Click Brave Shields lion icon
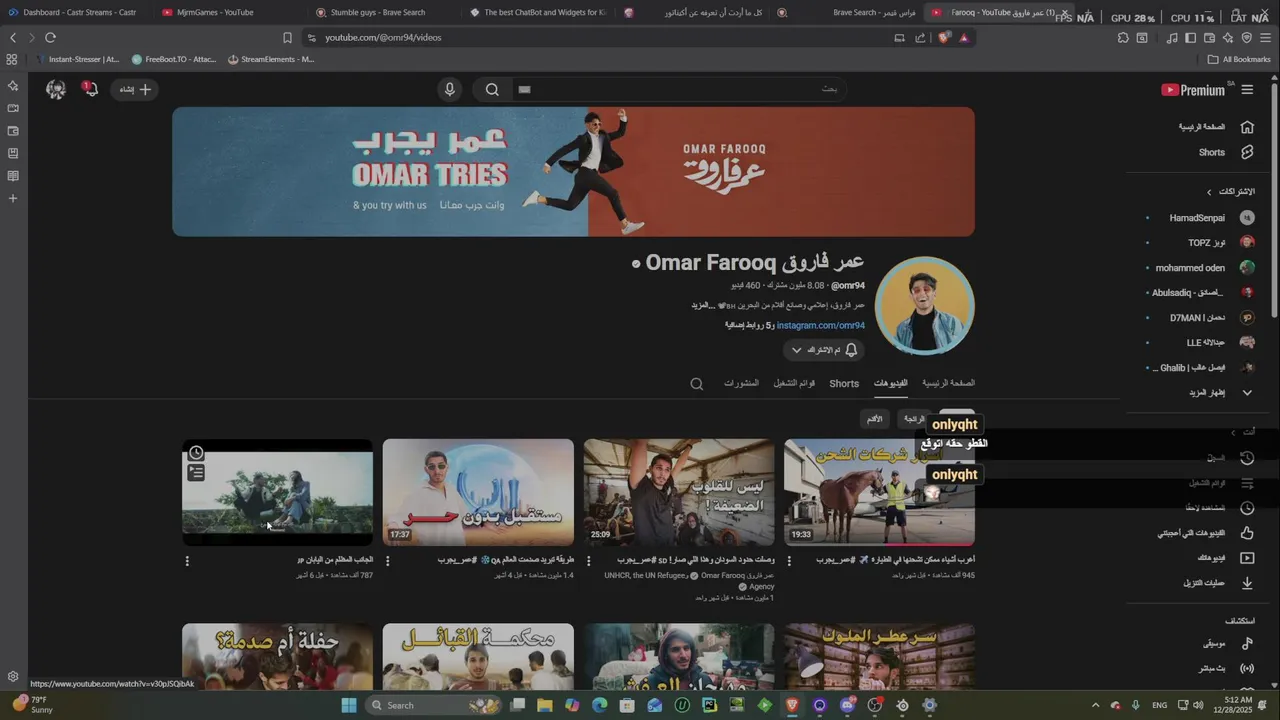1280x720 pixels. (x=944, y=37)
